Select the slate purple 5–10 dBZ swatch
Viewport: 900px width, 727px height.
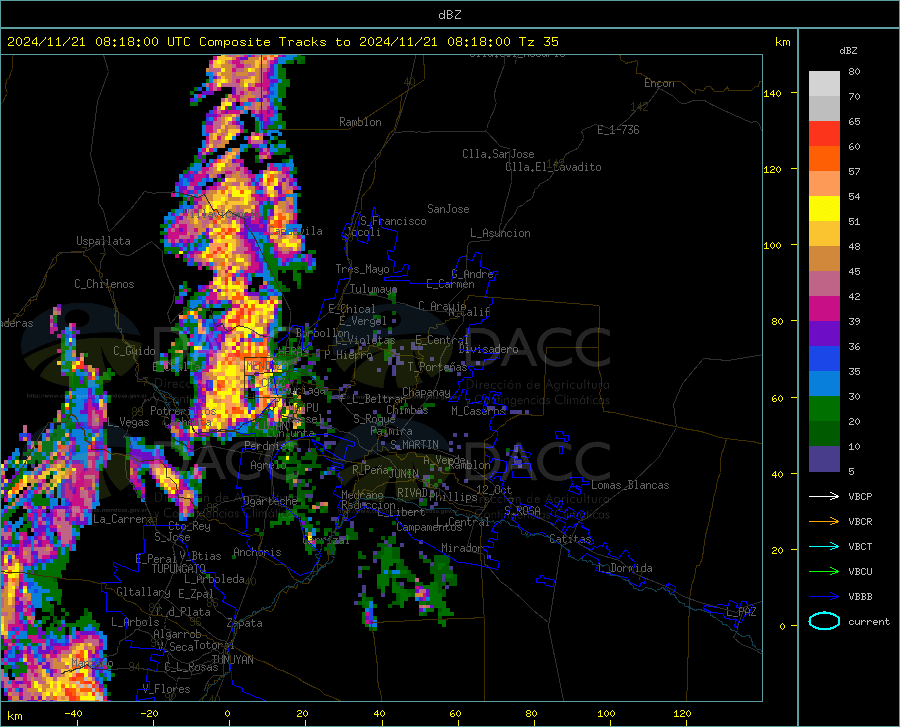coord(824,459)
